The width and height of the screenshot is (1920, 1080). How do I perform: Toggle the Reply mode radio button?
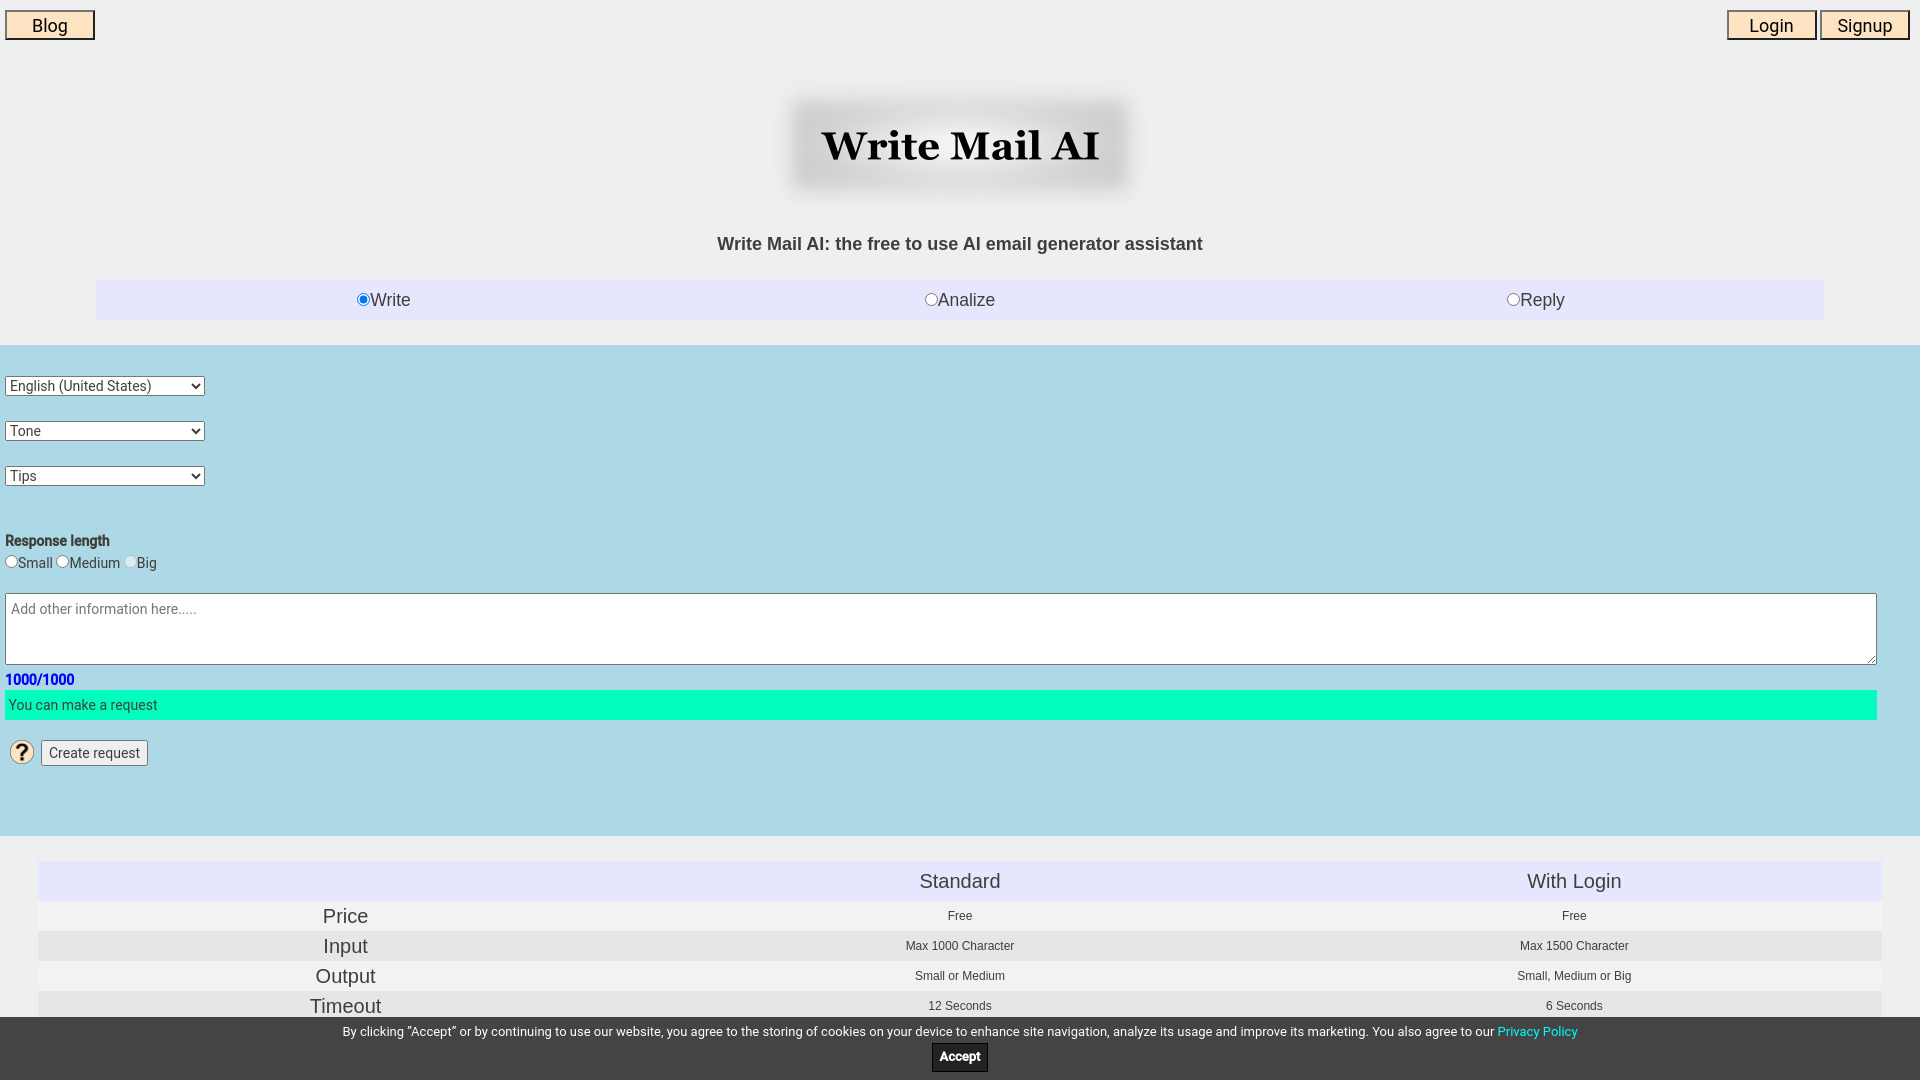click(1514, 299)
